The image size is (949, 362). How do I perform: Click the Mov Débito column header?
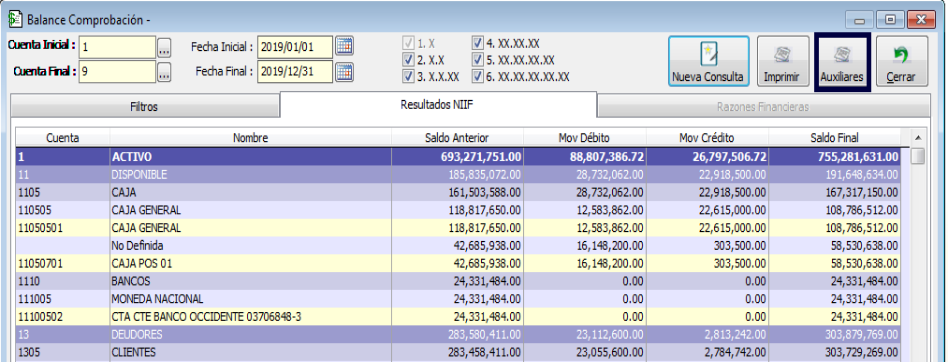click(585, 138)
